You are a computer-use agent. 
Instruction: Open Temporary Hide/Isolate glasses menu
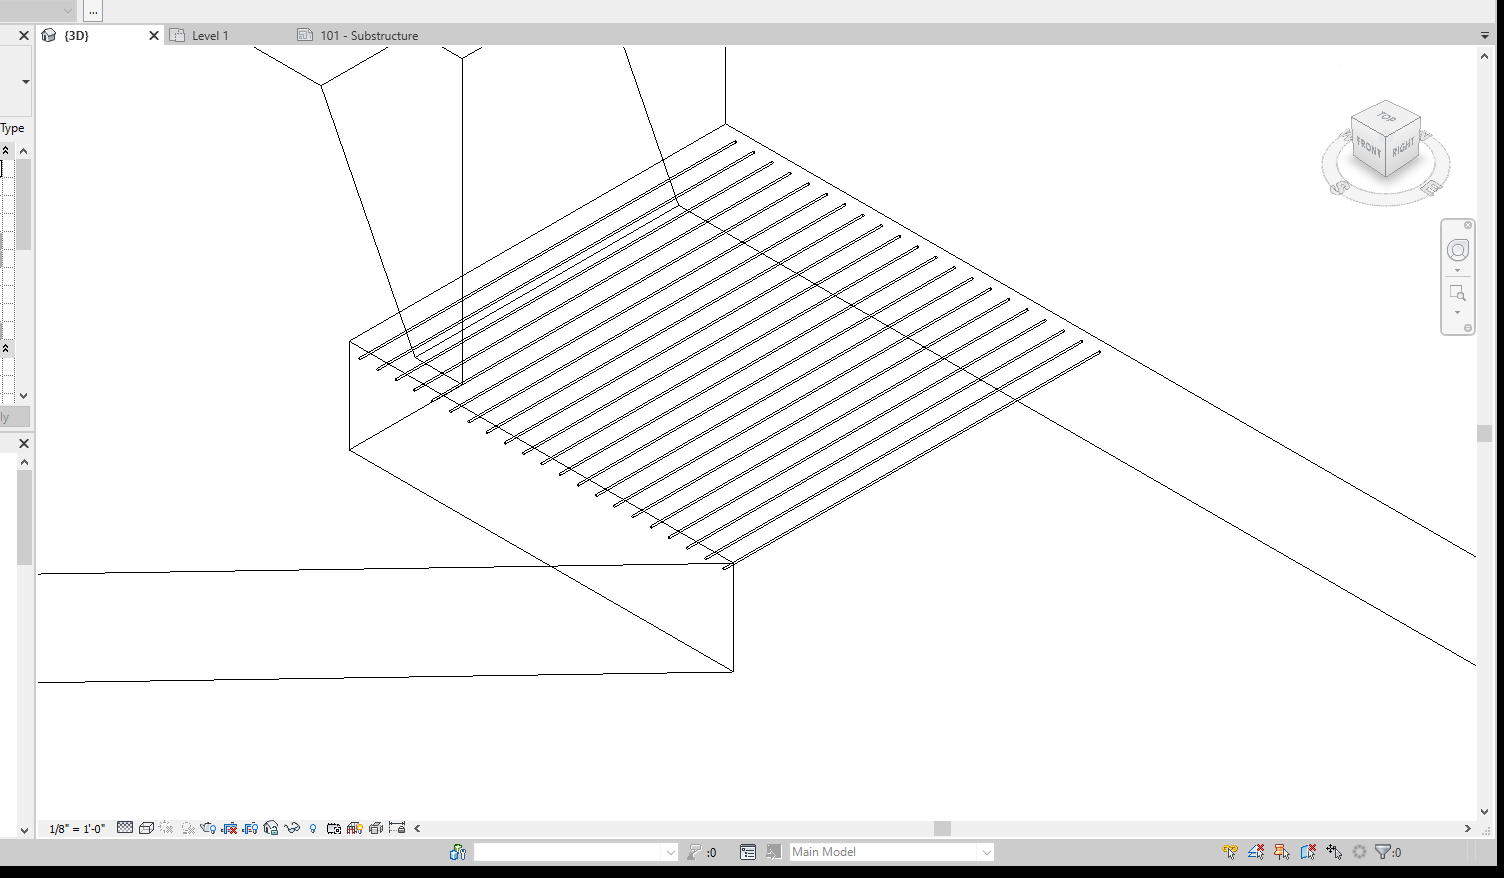(x=291, y=828)
